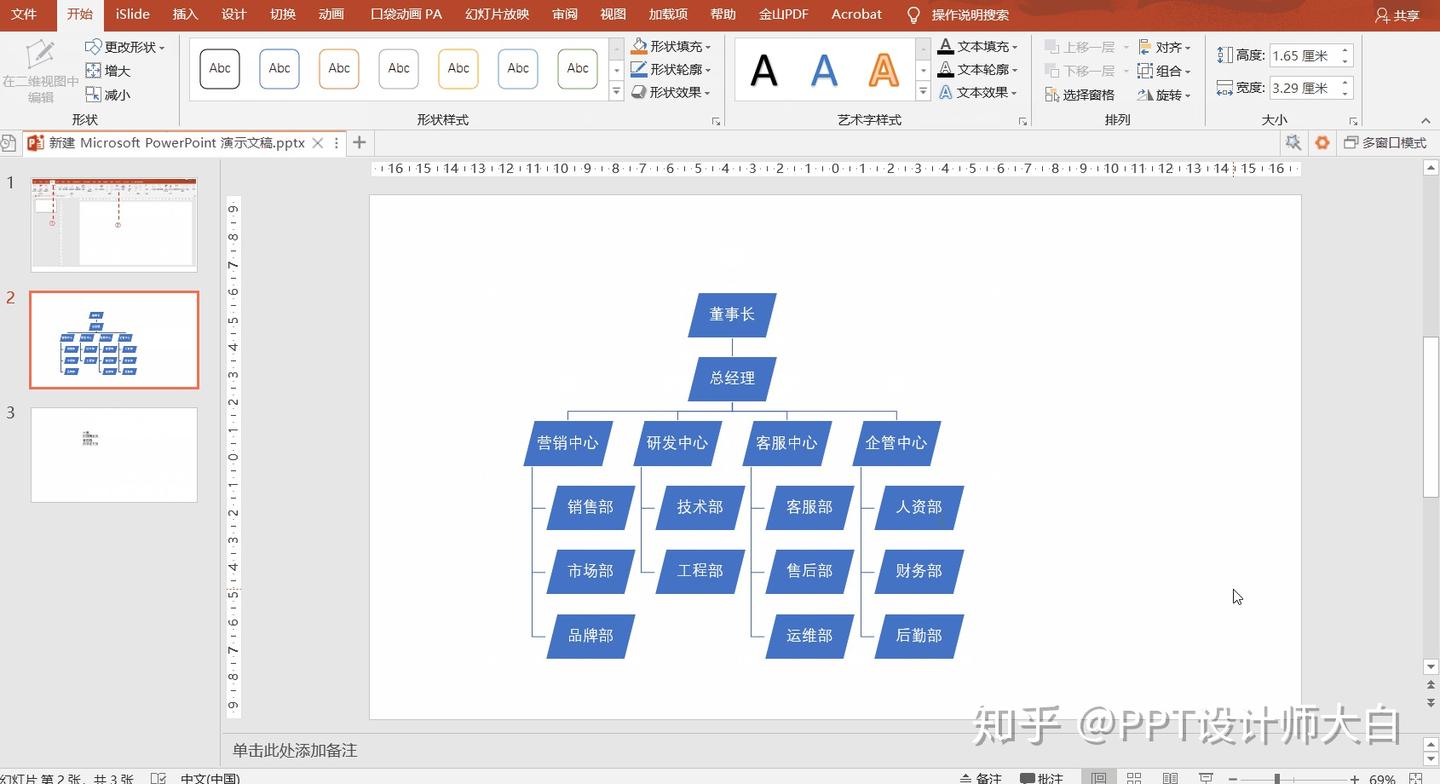
Task: Select the 形状轮廓 (Shape Outline) tool
Action: [668, 69]
